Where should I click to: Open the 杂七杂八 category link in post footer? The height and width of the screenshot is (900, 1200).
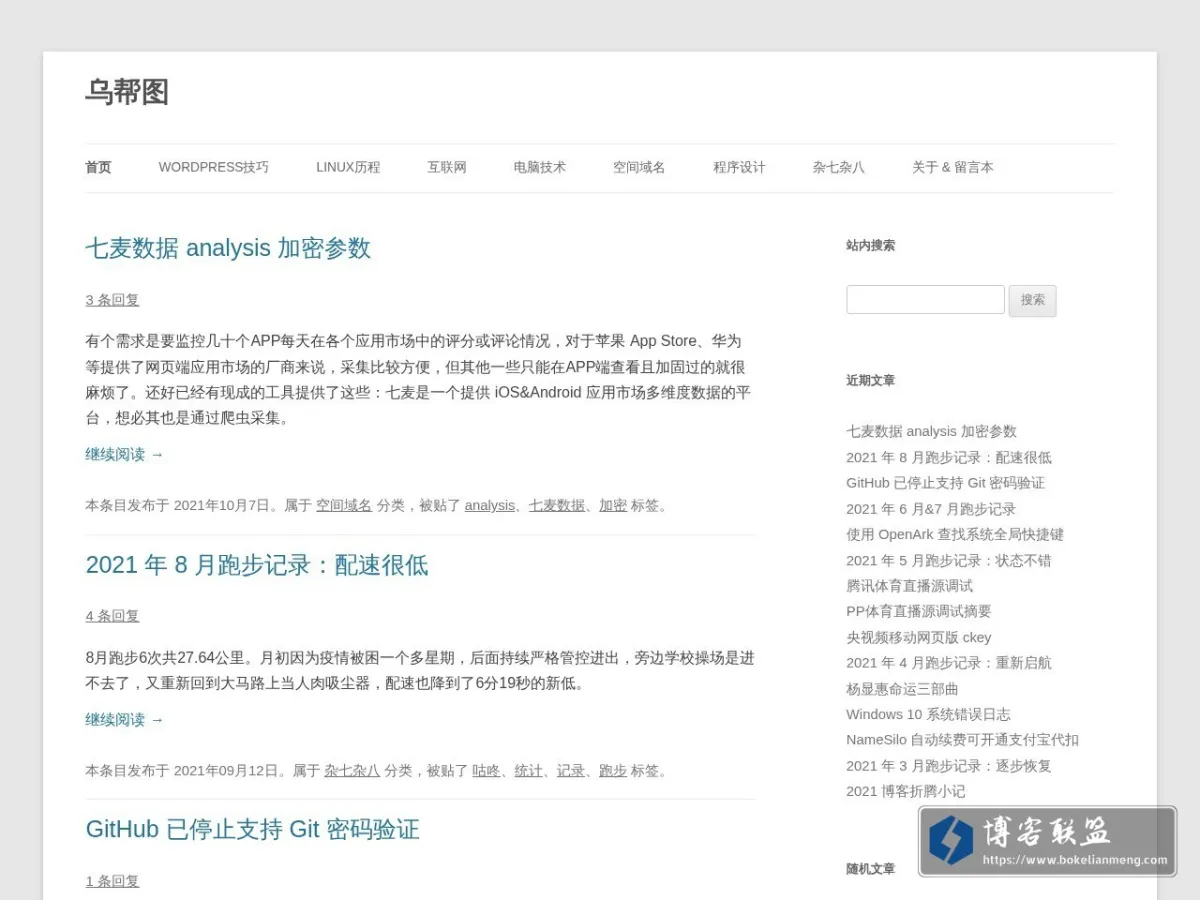point(352,771)
